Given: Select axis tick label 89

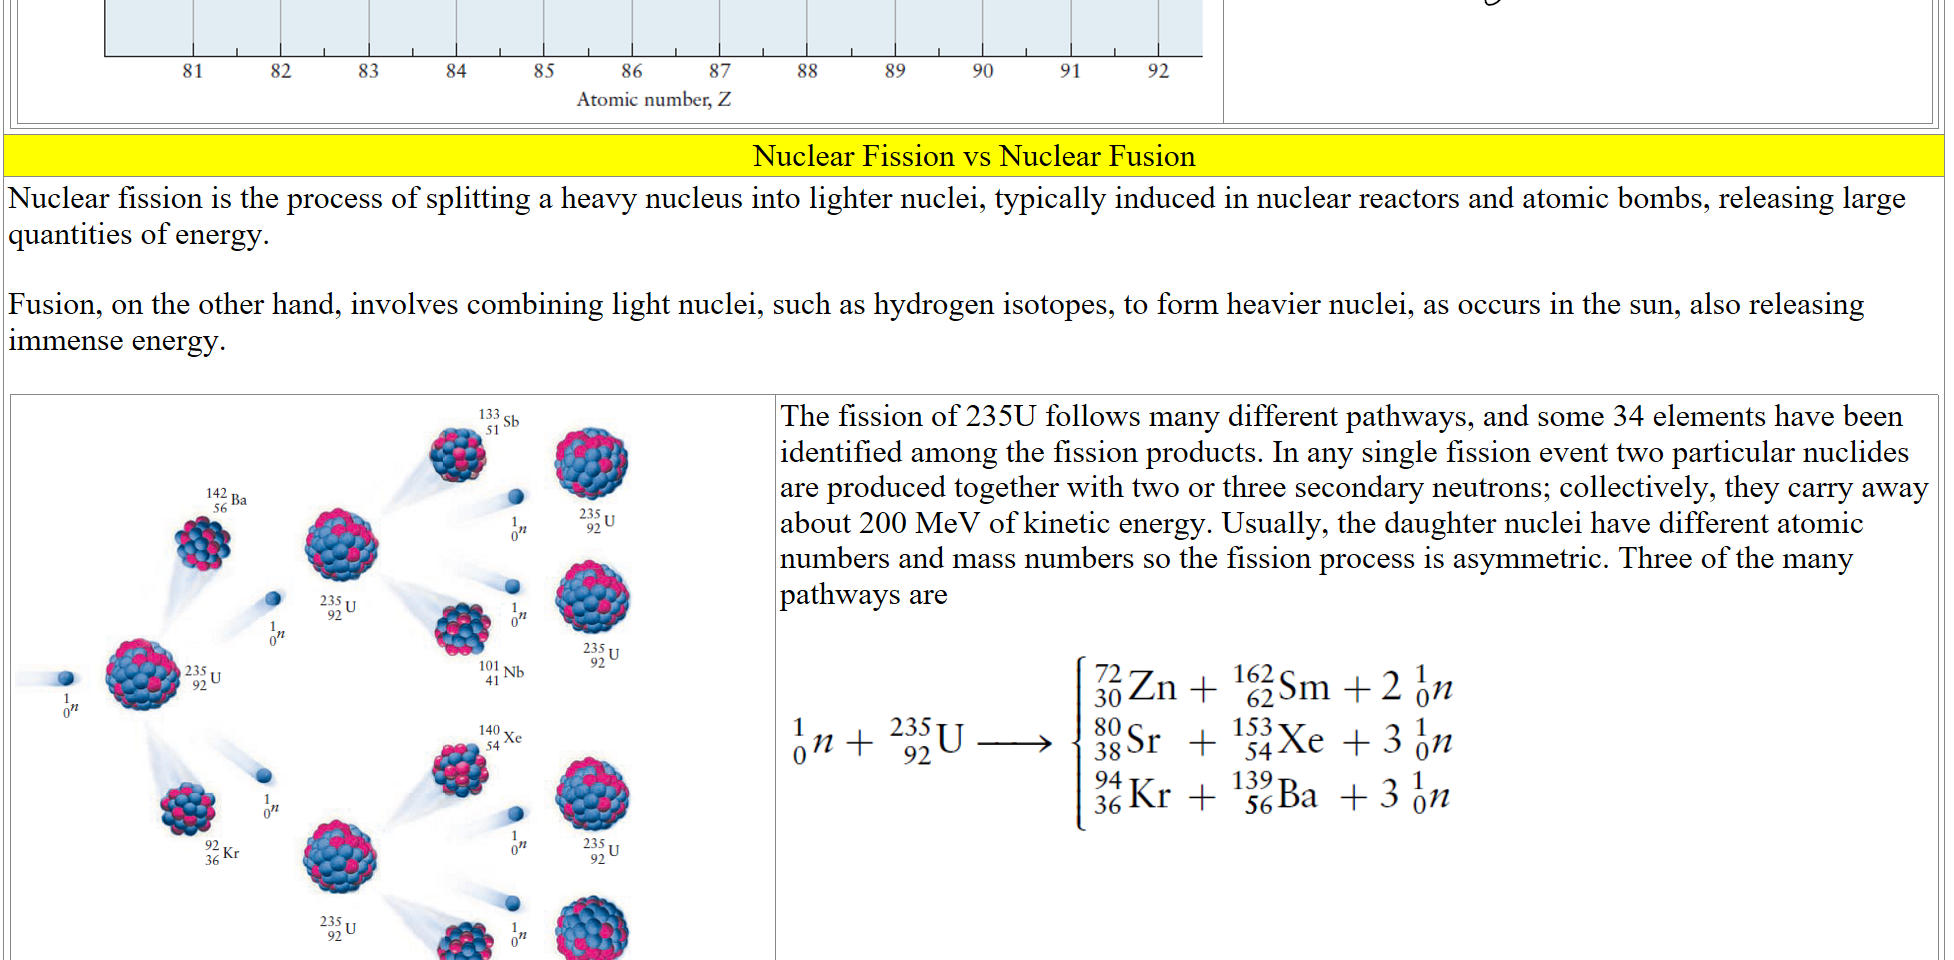Looking at the screenshot, I should coord(895,71).
